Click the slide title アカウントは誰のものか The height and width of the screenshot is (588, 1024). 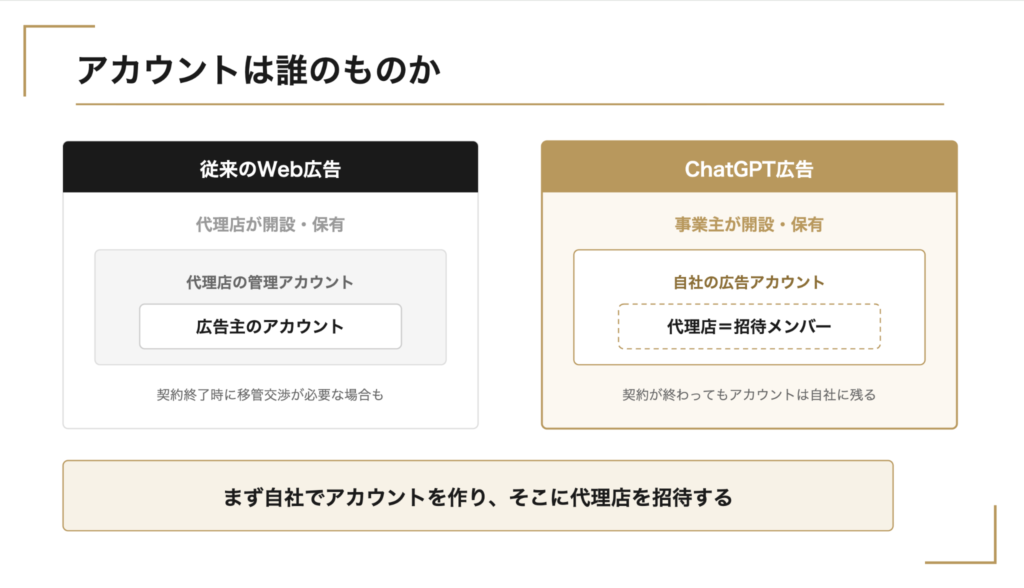(259, 70)
